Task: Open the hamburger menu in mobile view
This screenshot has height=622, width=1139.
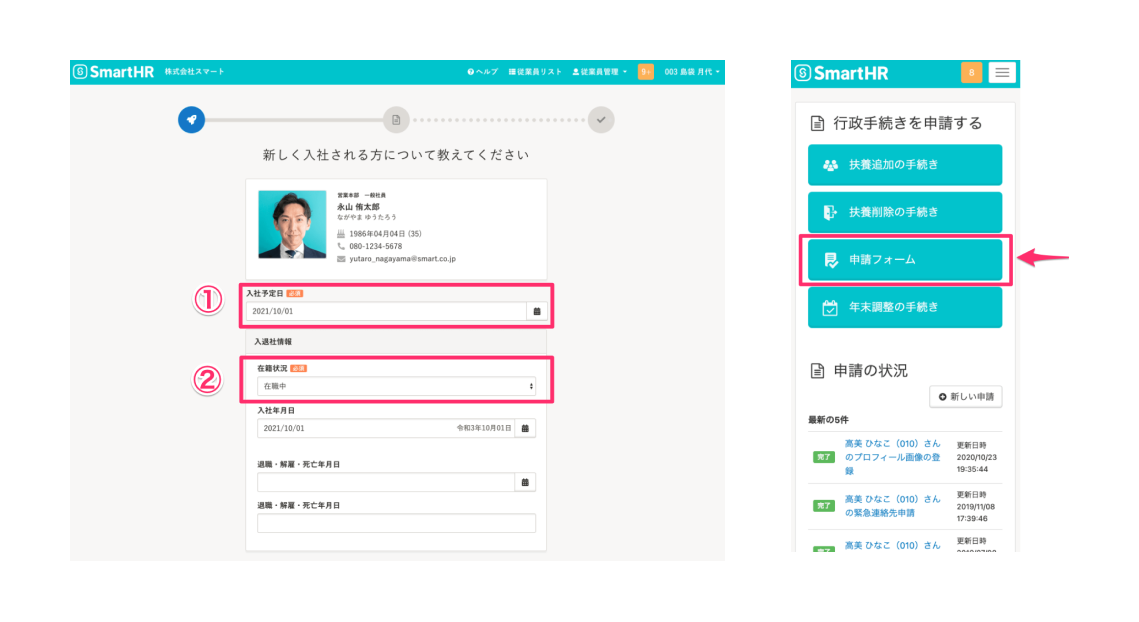Action: (1002, 73)
